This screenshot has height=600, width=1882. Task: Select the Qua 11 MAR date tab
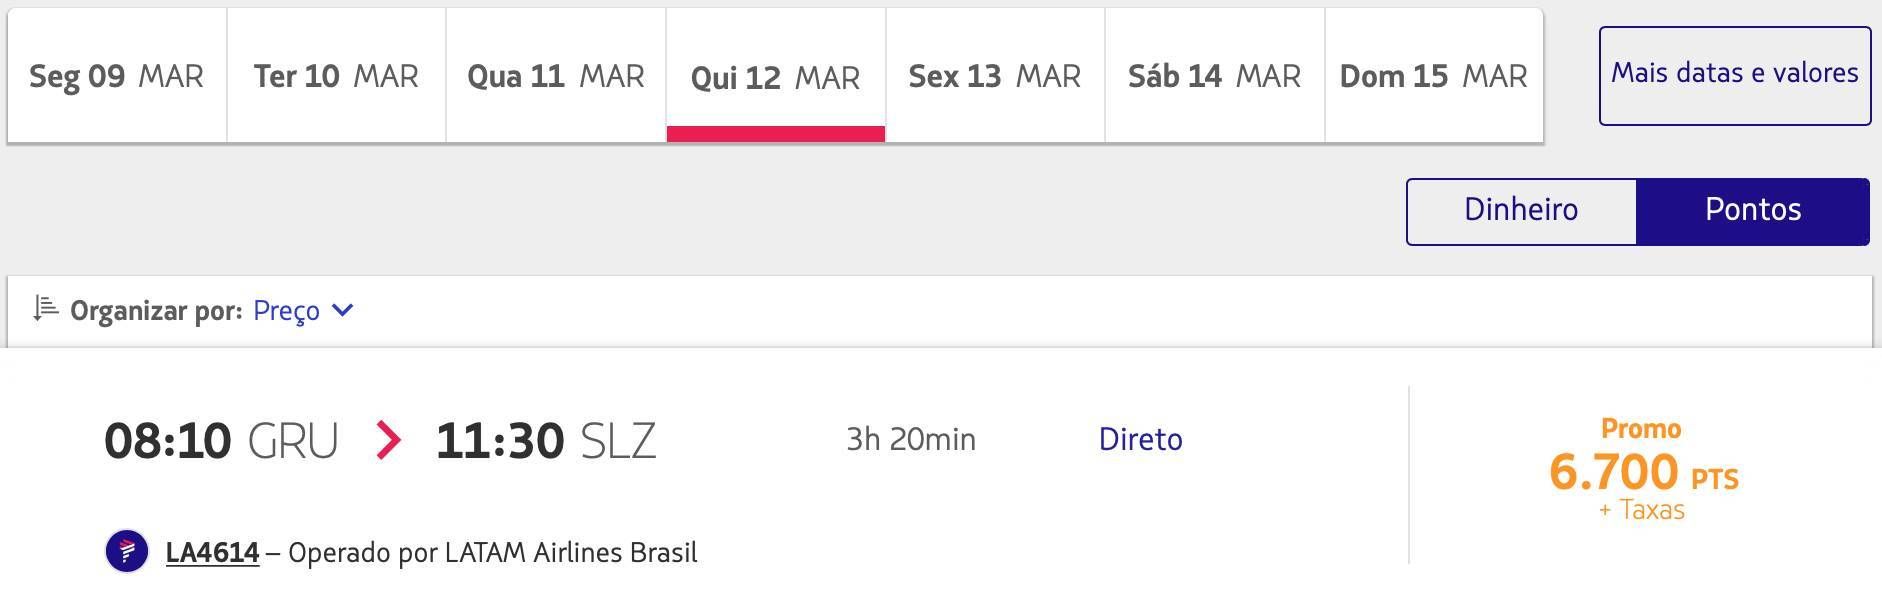[556, 76]
